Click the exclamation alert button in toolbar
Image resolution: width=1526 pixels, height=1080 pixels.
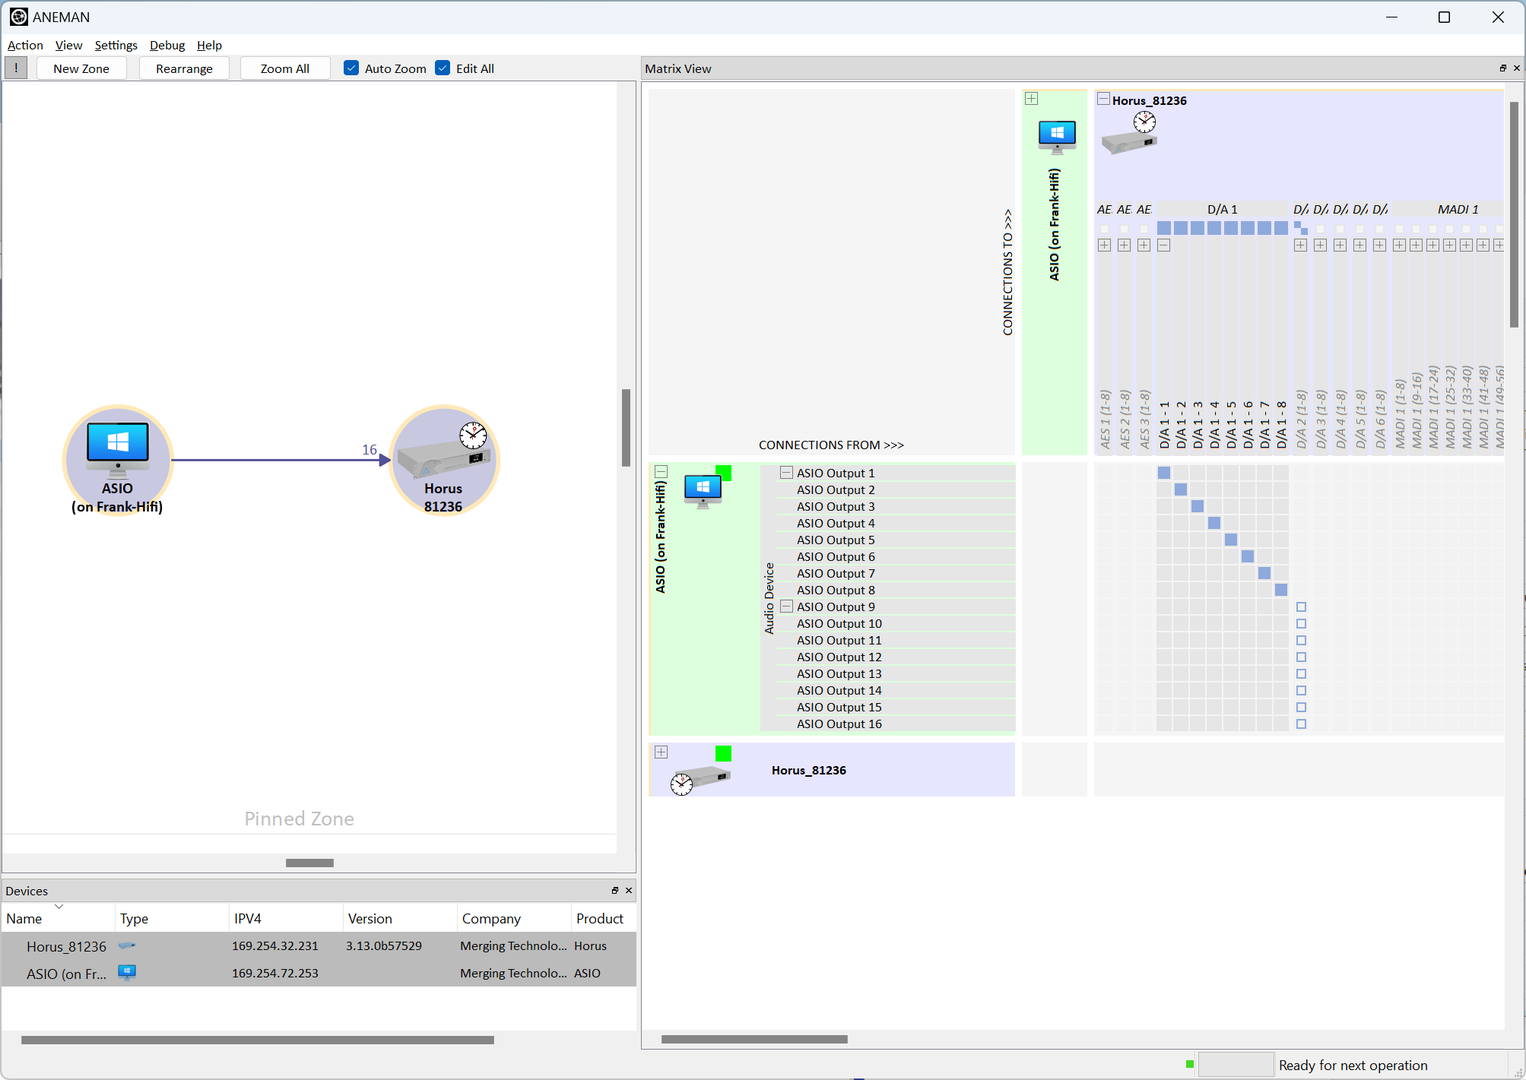[x=16, y=68]
